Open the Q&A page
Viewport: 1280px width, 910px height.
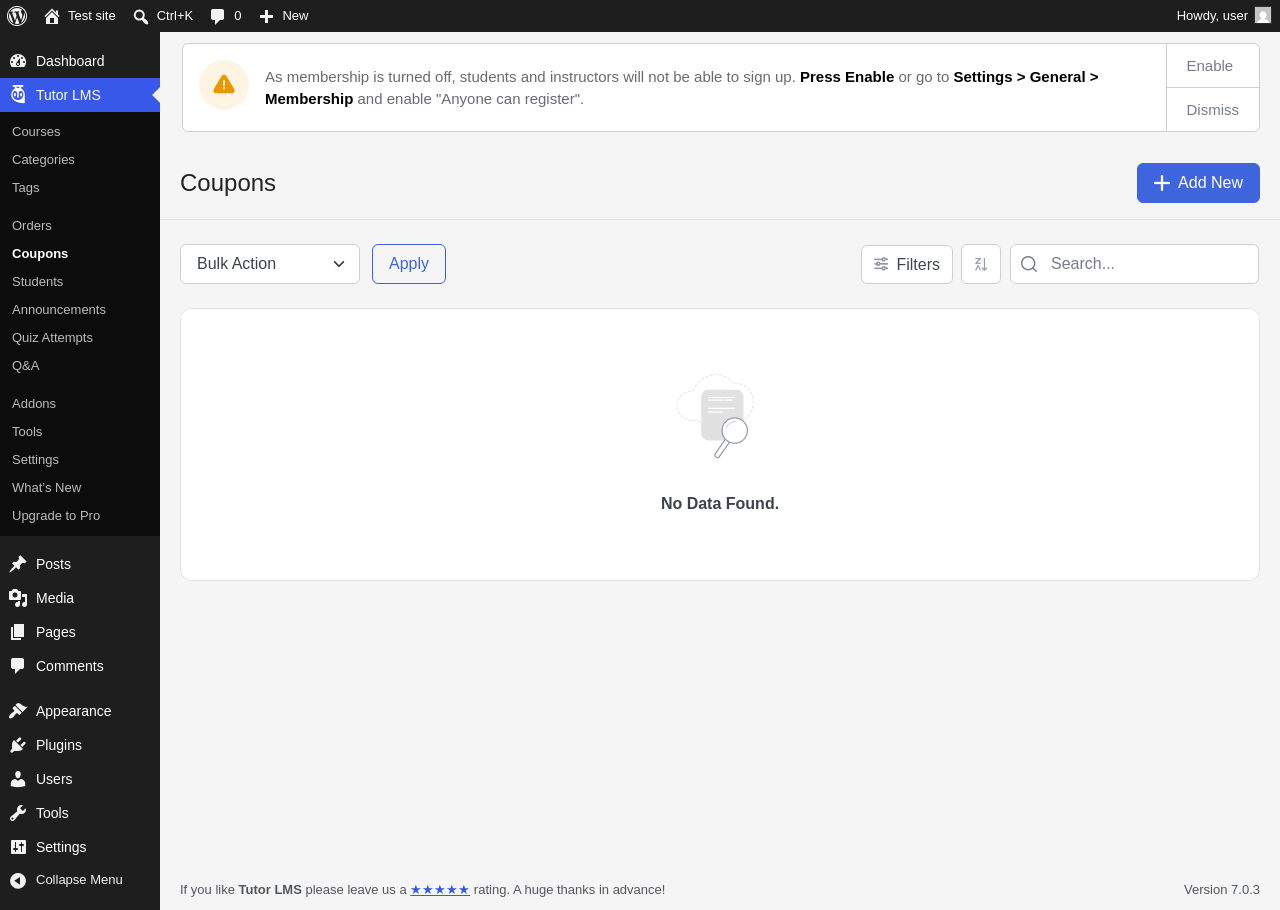tap(26, 366)
